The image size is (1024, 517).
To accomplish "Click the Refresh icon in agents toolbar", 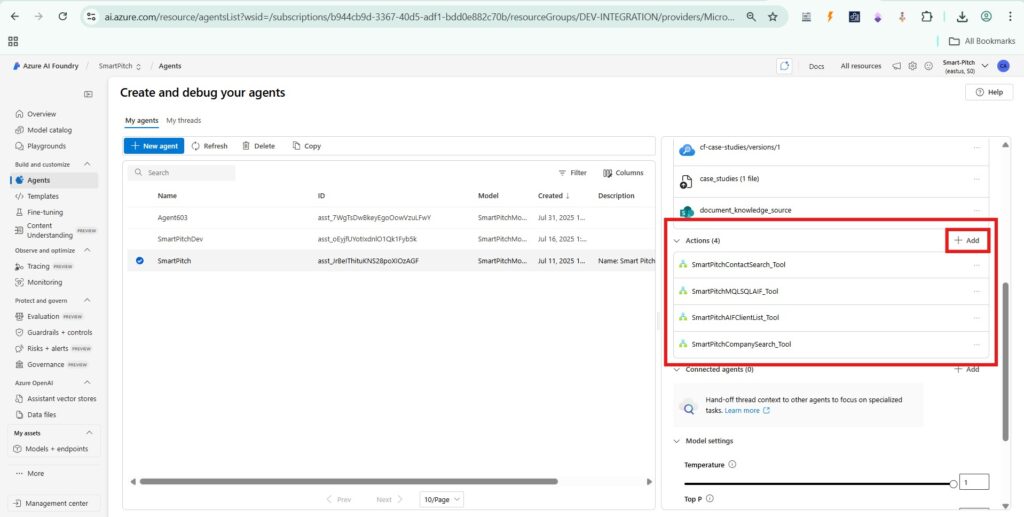I will (196, 146).
